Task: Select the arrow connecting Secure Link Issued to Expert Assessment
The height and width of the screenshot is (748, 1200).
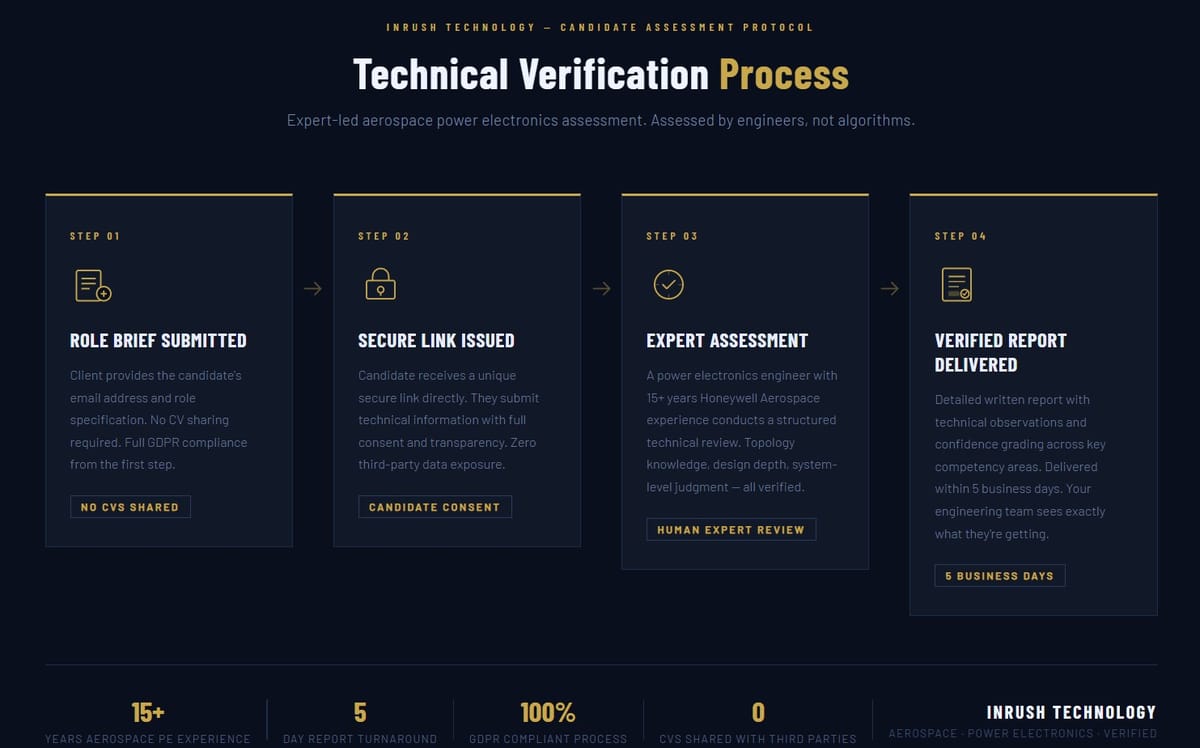Action: pos(601,288)
